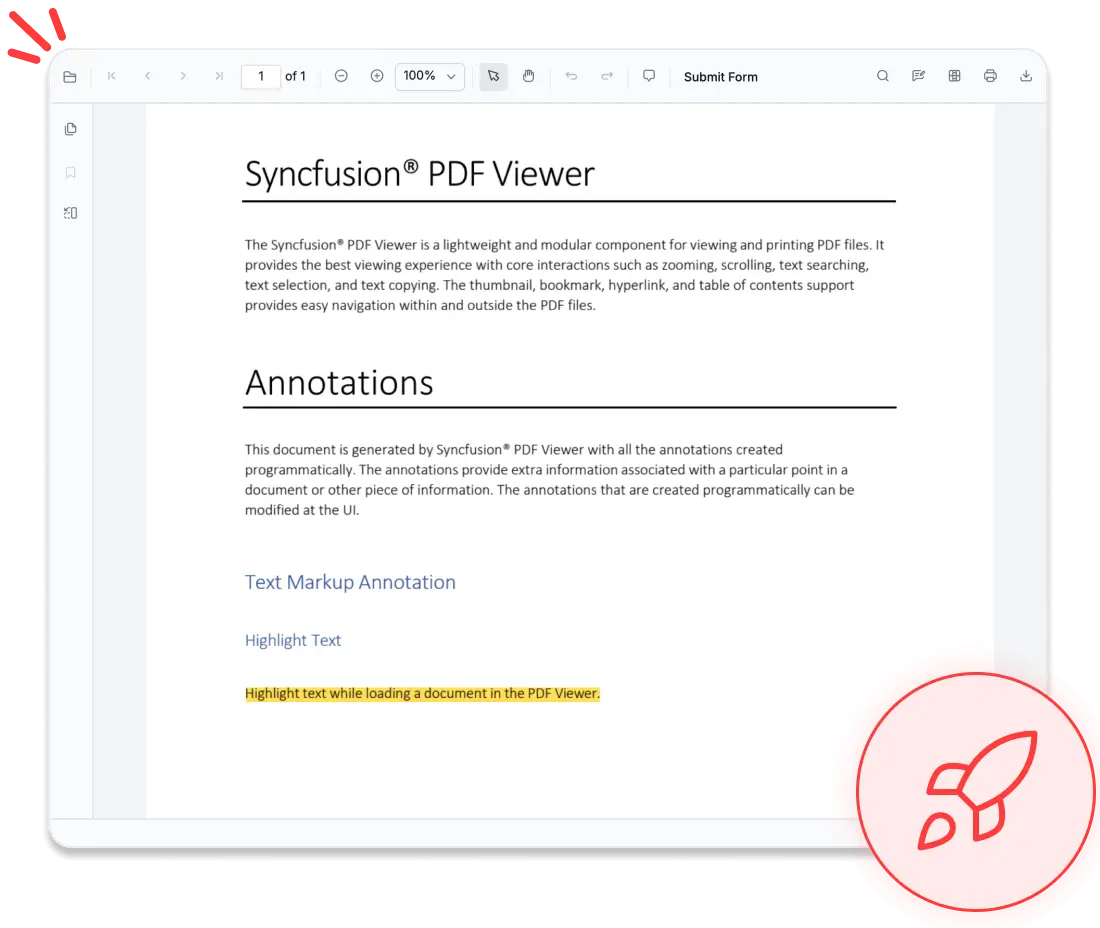Open the page organizer sidebar icon
This screenshot has width=1100, height=928.
tap(70, 213)
